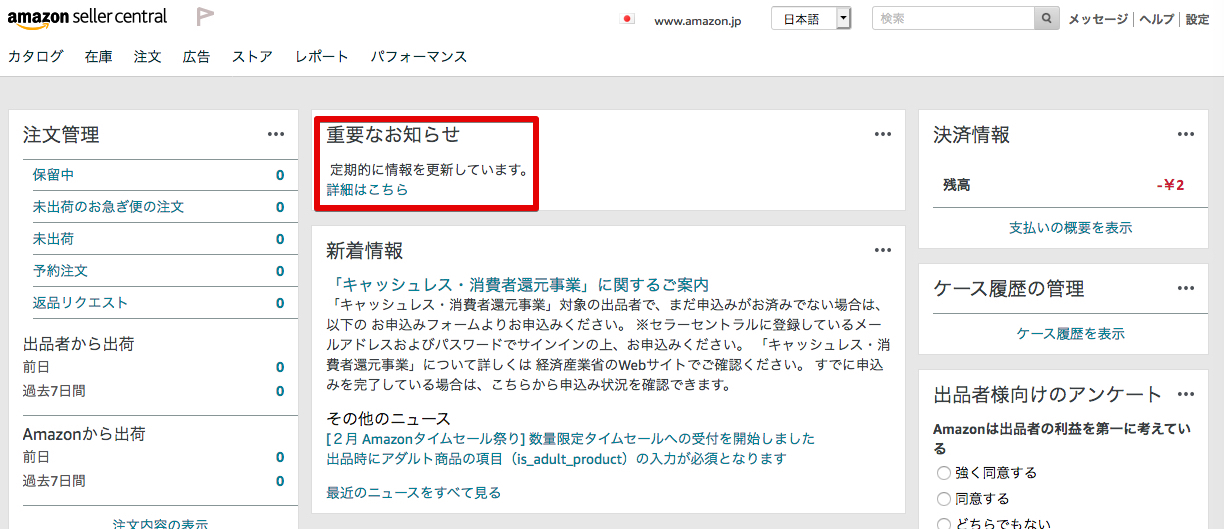Open options menu on 決済情報 widget
The image size is (1224, 529).
tap(1186, 134)
